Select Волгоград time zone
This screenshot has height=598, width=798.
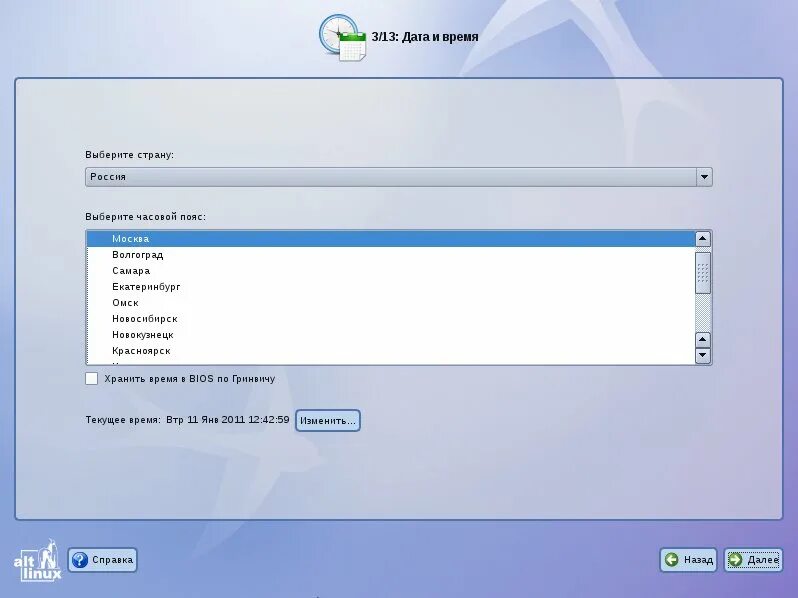pos(391,254)
